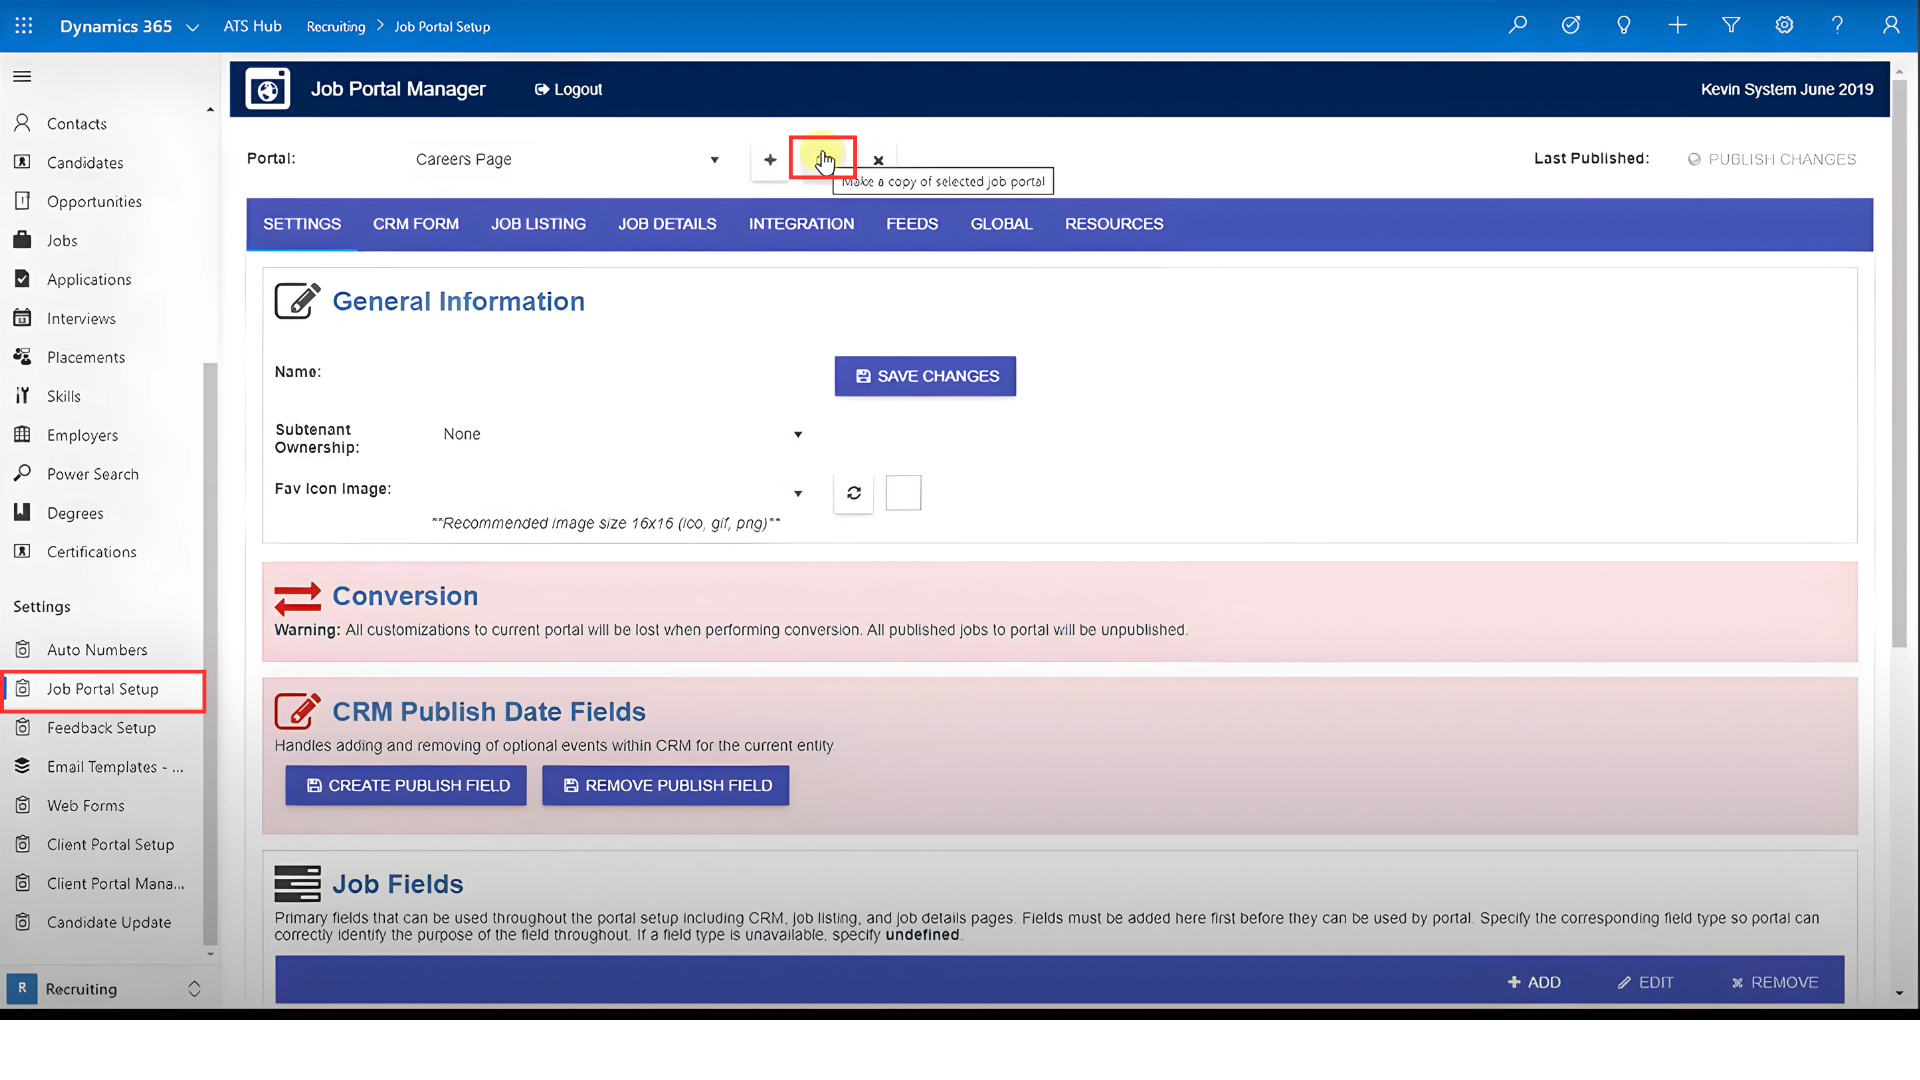Open the search magnifier in top bar
The height and width of the screenshot is (1080, 1920).
click(1518, 26)
